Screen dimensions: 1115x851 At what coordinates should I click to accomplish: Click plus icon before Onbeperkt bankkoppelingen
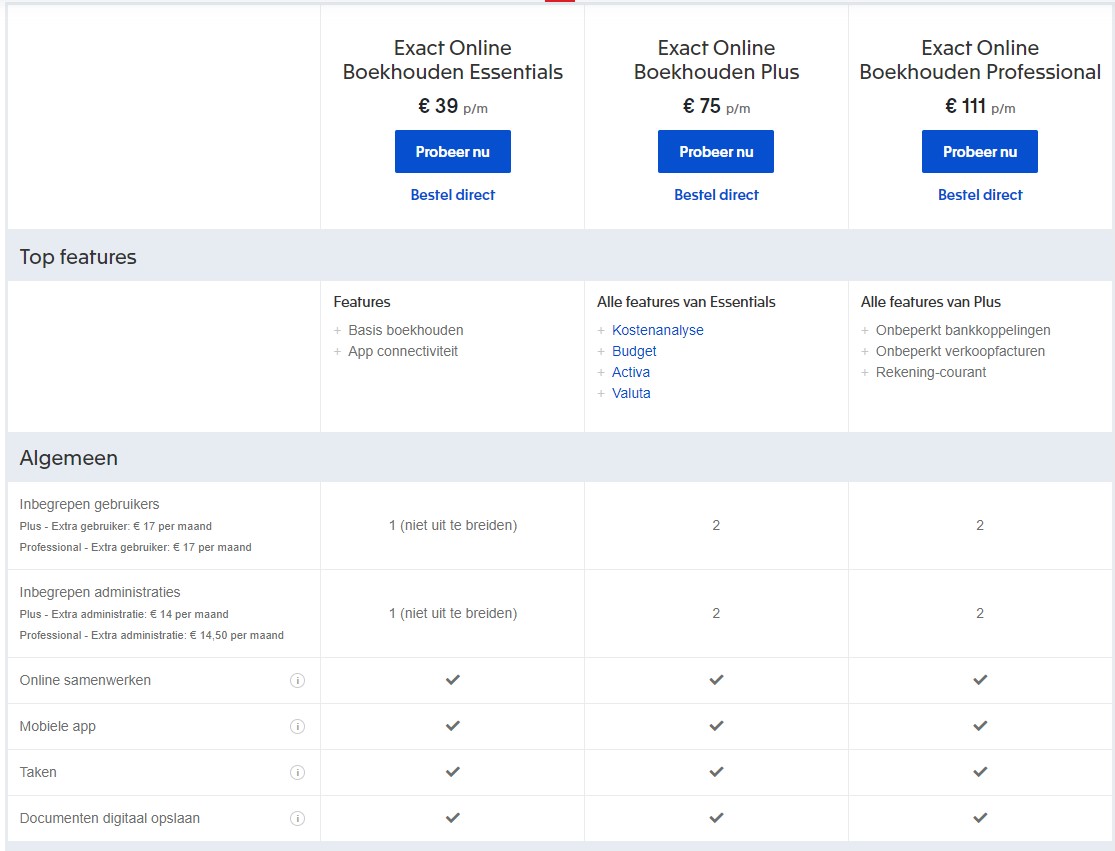pyautogui.click(x=865, y=331)
